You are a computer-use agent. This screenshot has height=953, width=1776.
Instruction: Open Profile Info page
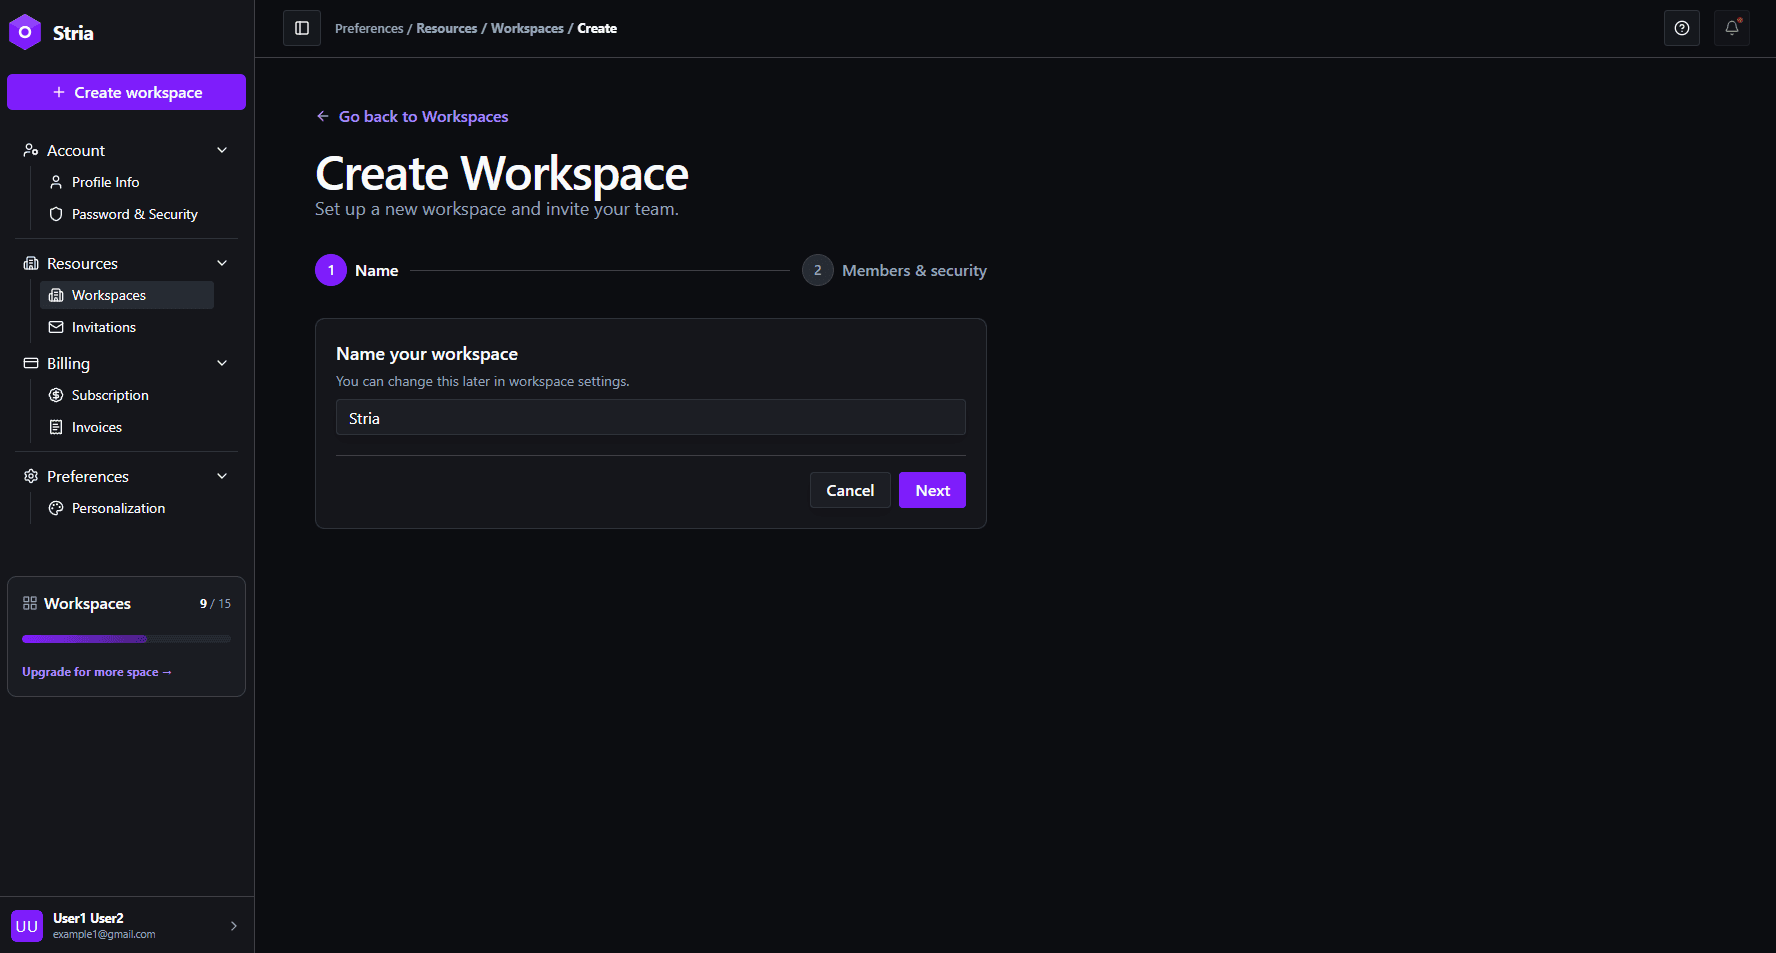(127, 182)
